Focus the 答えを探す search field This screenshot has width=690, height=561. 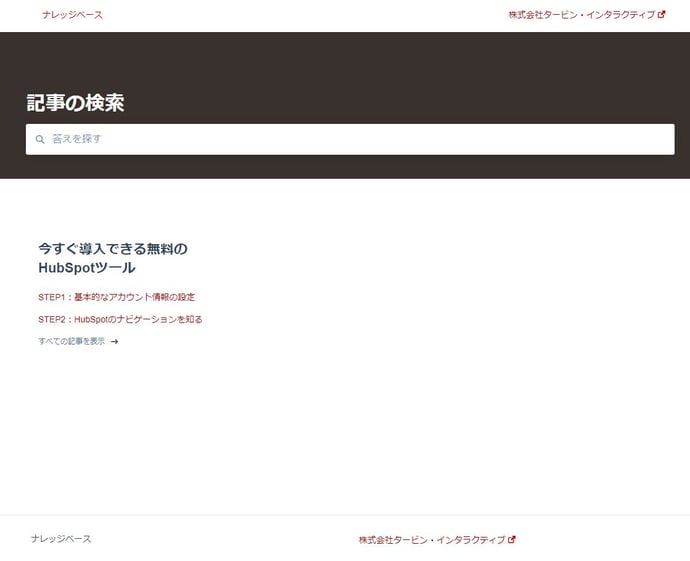point(350,139)
